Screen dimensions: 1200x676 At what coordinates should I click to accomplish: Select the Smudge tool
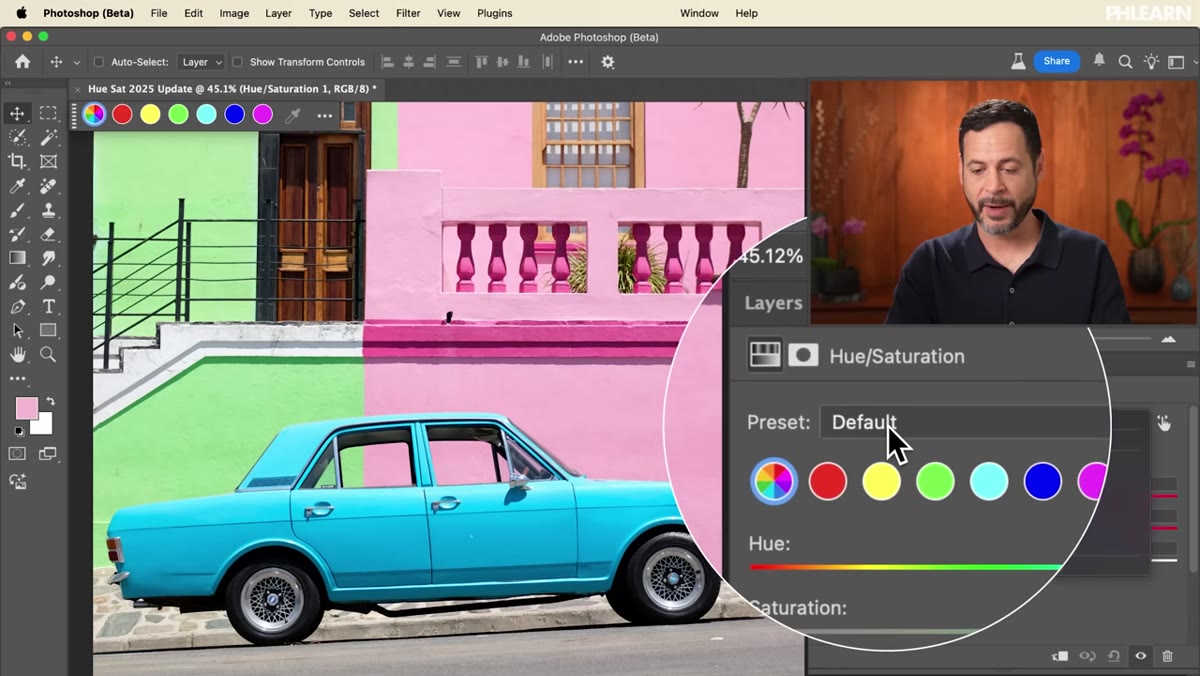pos(48,258)
